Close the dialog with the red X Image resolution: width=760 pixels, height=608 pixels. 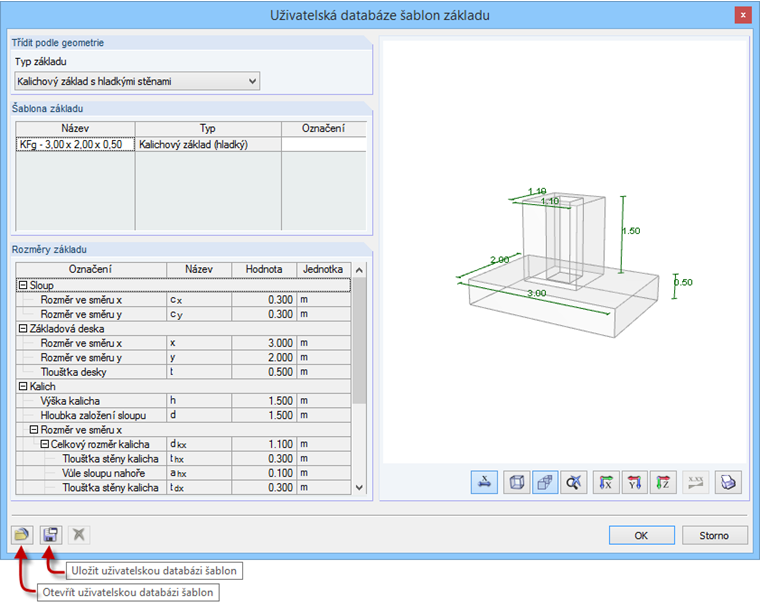click(x=743, y=15)
